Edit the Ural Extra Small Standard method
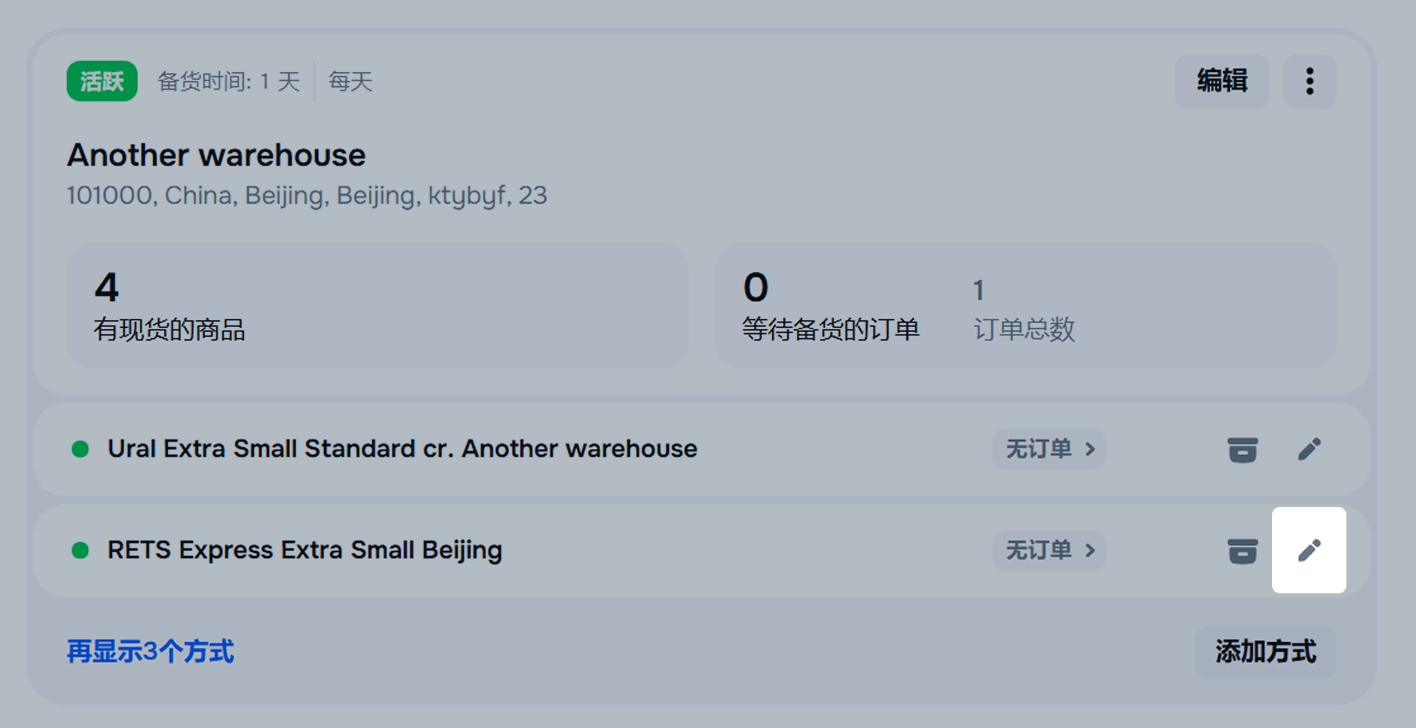1416x728 pixels. click(1309, 450)
